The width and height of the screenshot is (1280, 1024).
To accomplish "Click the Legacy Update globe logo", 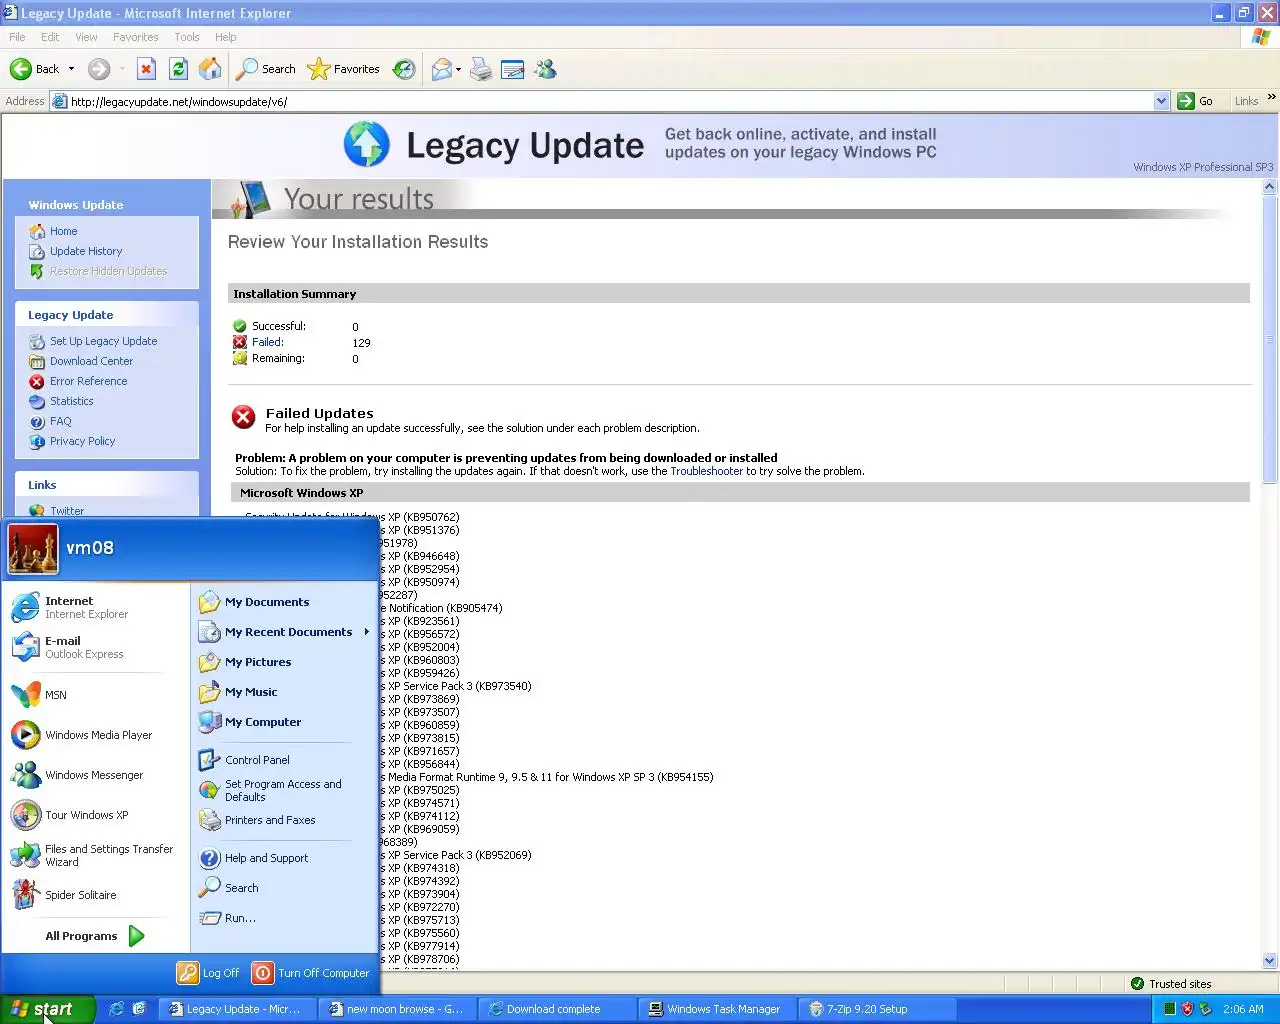I will point(366,144).
